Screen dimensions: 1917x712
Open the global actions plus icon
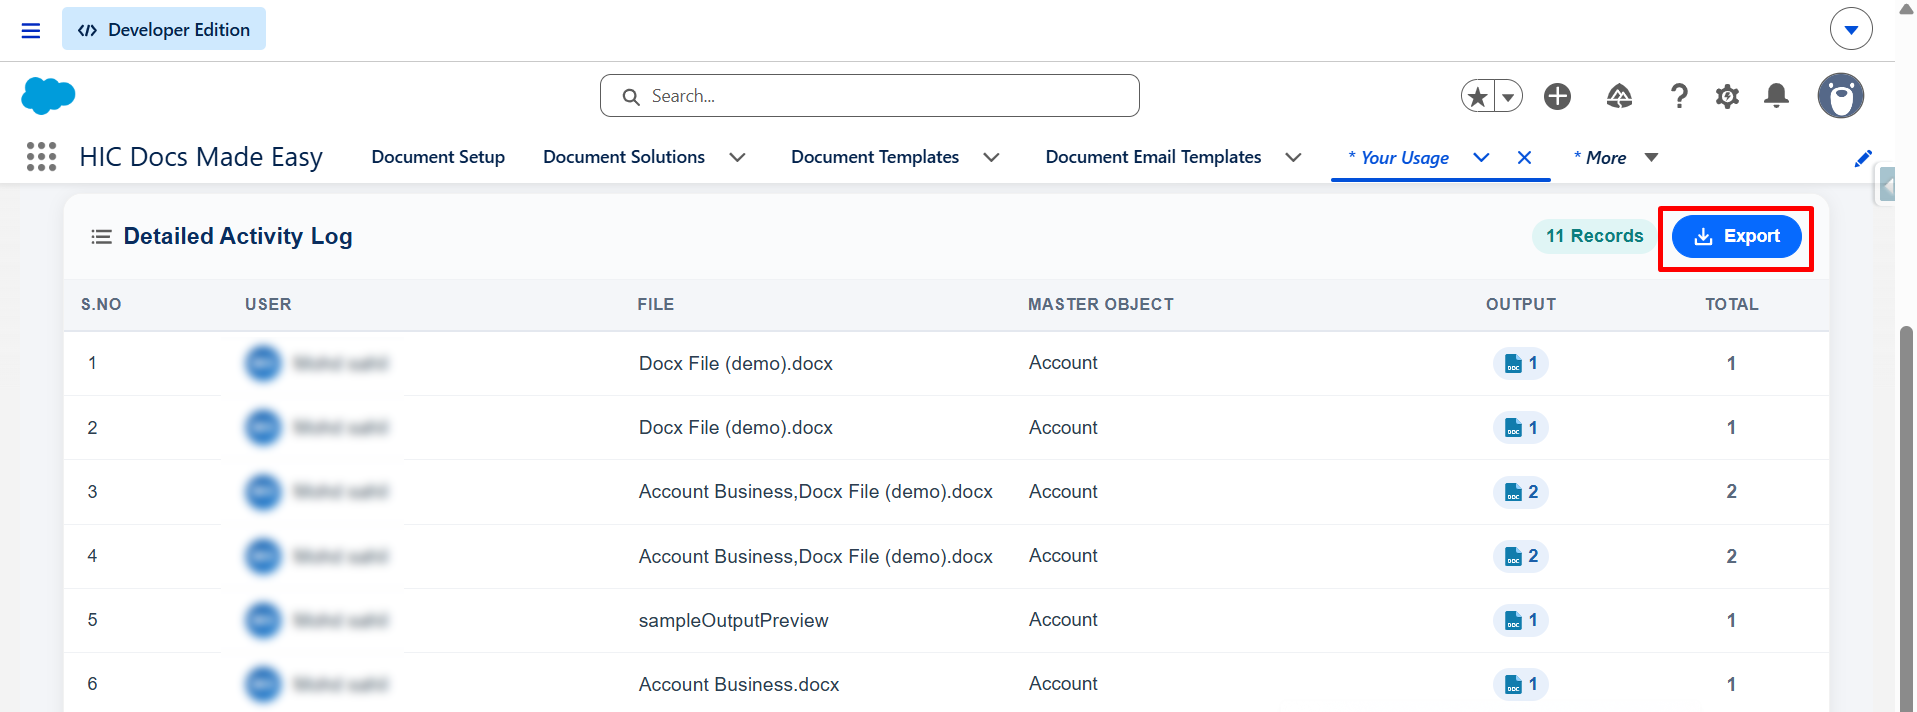[1557, 96]
